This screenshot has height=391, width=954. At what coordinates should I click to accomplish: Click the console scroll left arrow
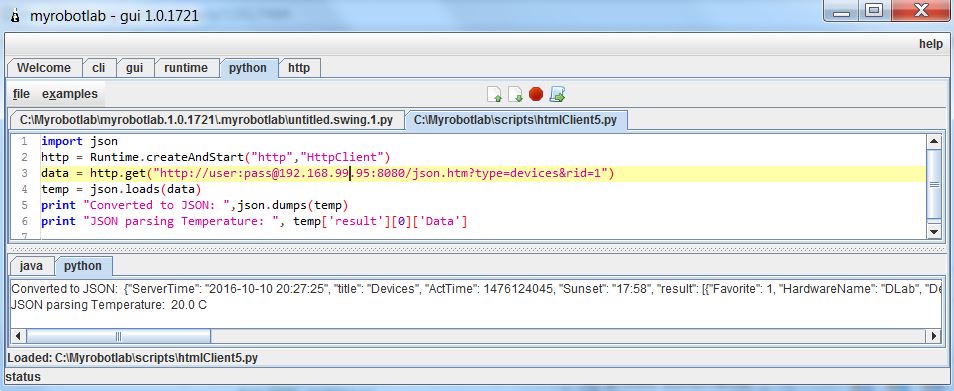[x=18, y=336]
